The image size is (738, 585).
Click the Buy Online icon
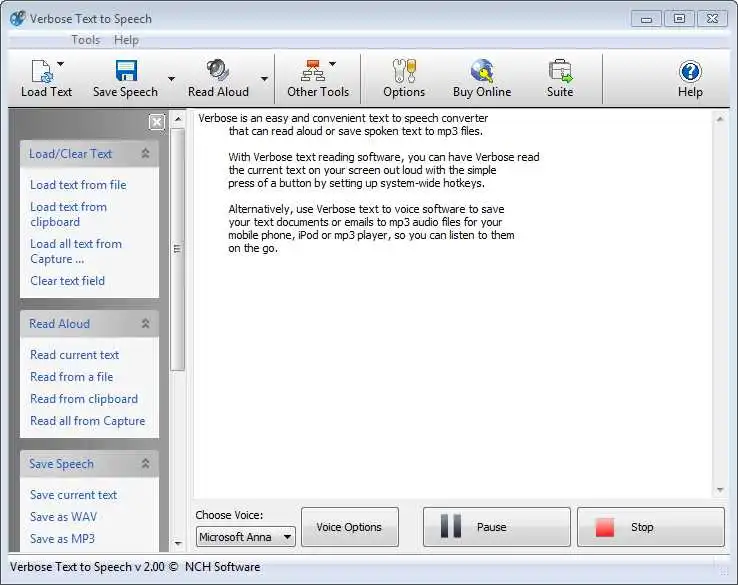click(482, 71)
